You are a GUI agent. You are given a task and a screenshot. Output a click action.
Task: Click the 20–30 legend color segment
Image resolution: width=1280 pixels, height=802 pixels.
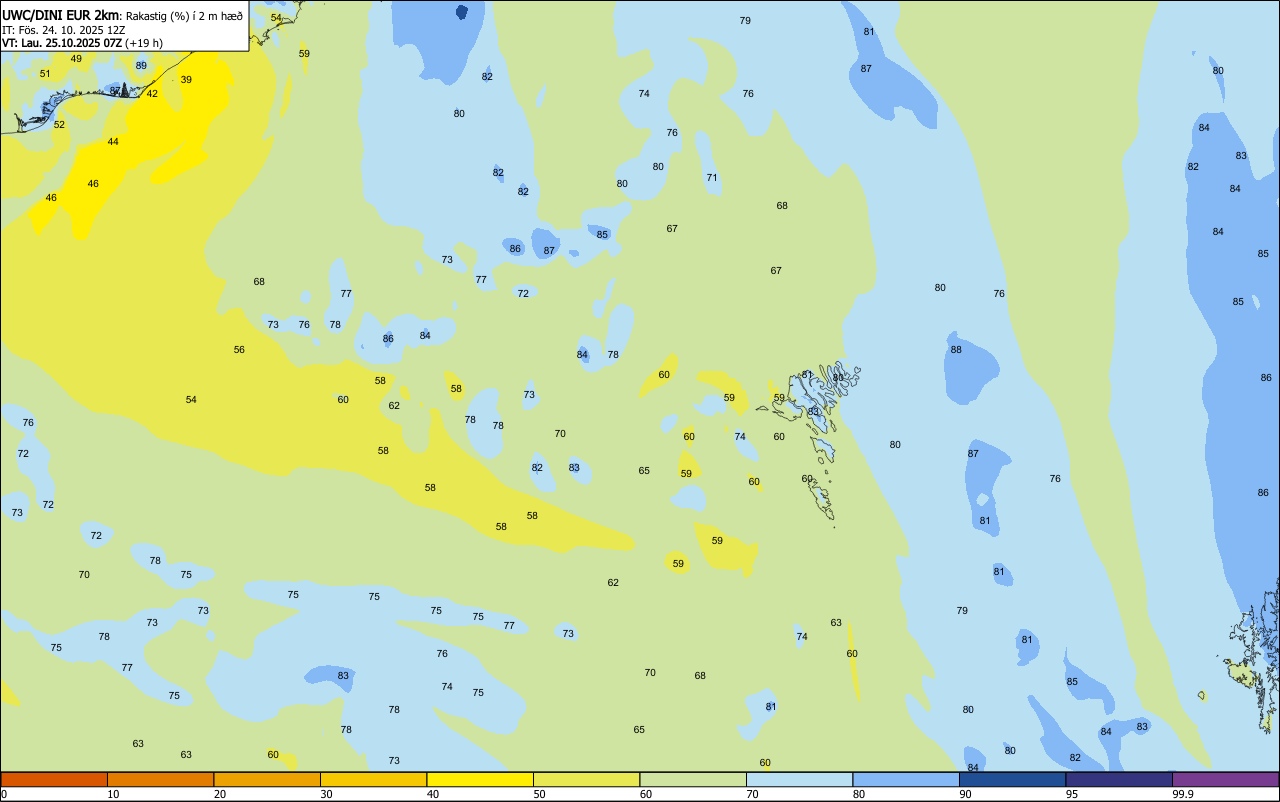pyautogui.click(x=267, y=779)
